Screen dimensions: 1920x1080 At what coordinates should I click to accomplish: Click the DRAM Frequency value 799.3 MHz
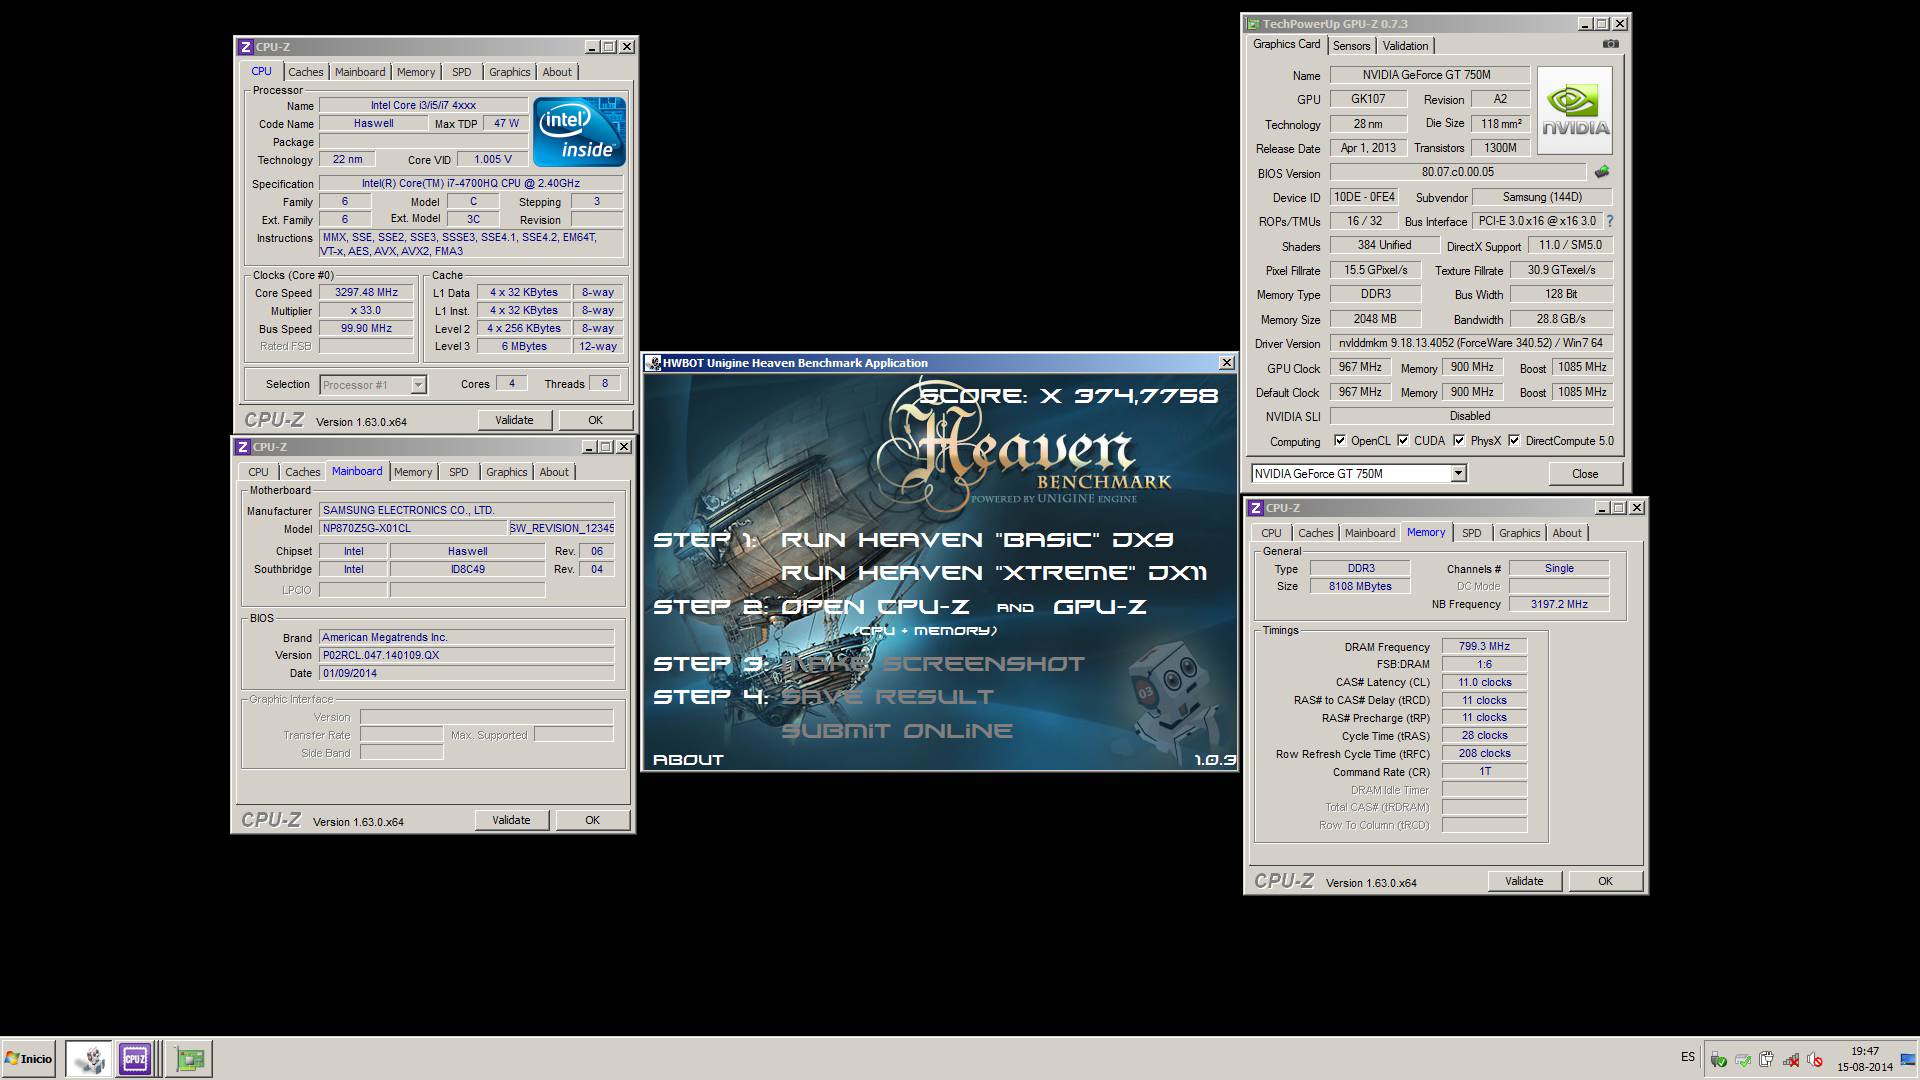point(1484,647)
